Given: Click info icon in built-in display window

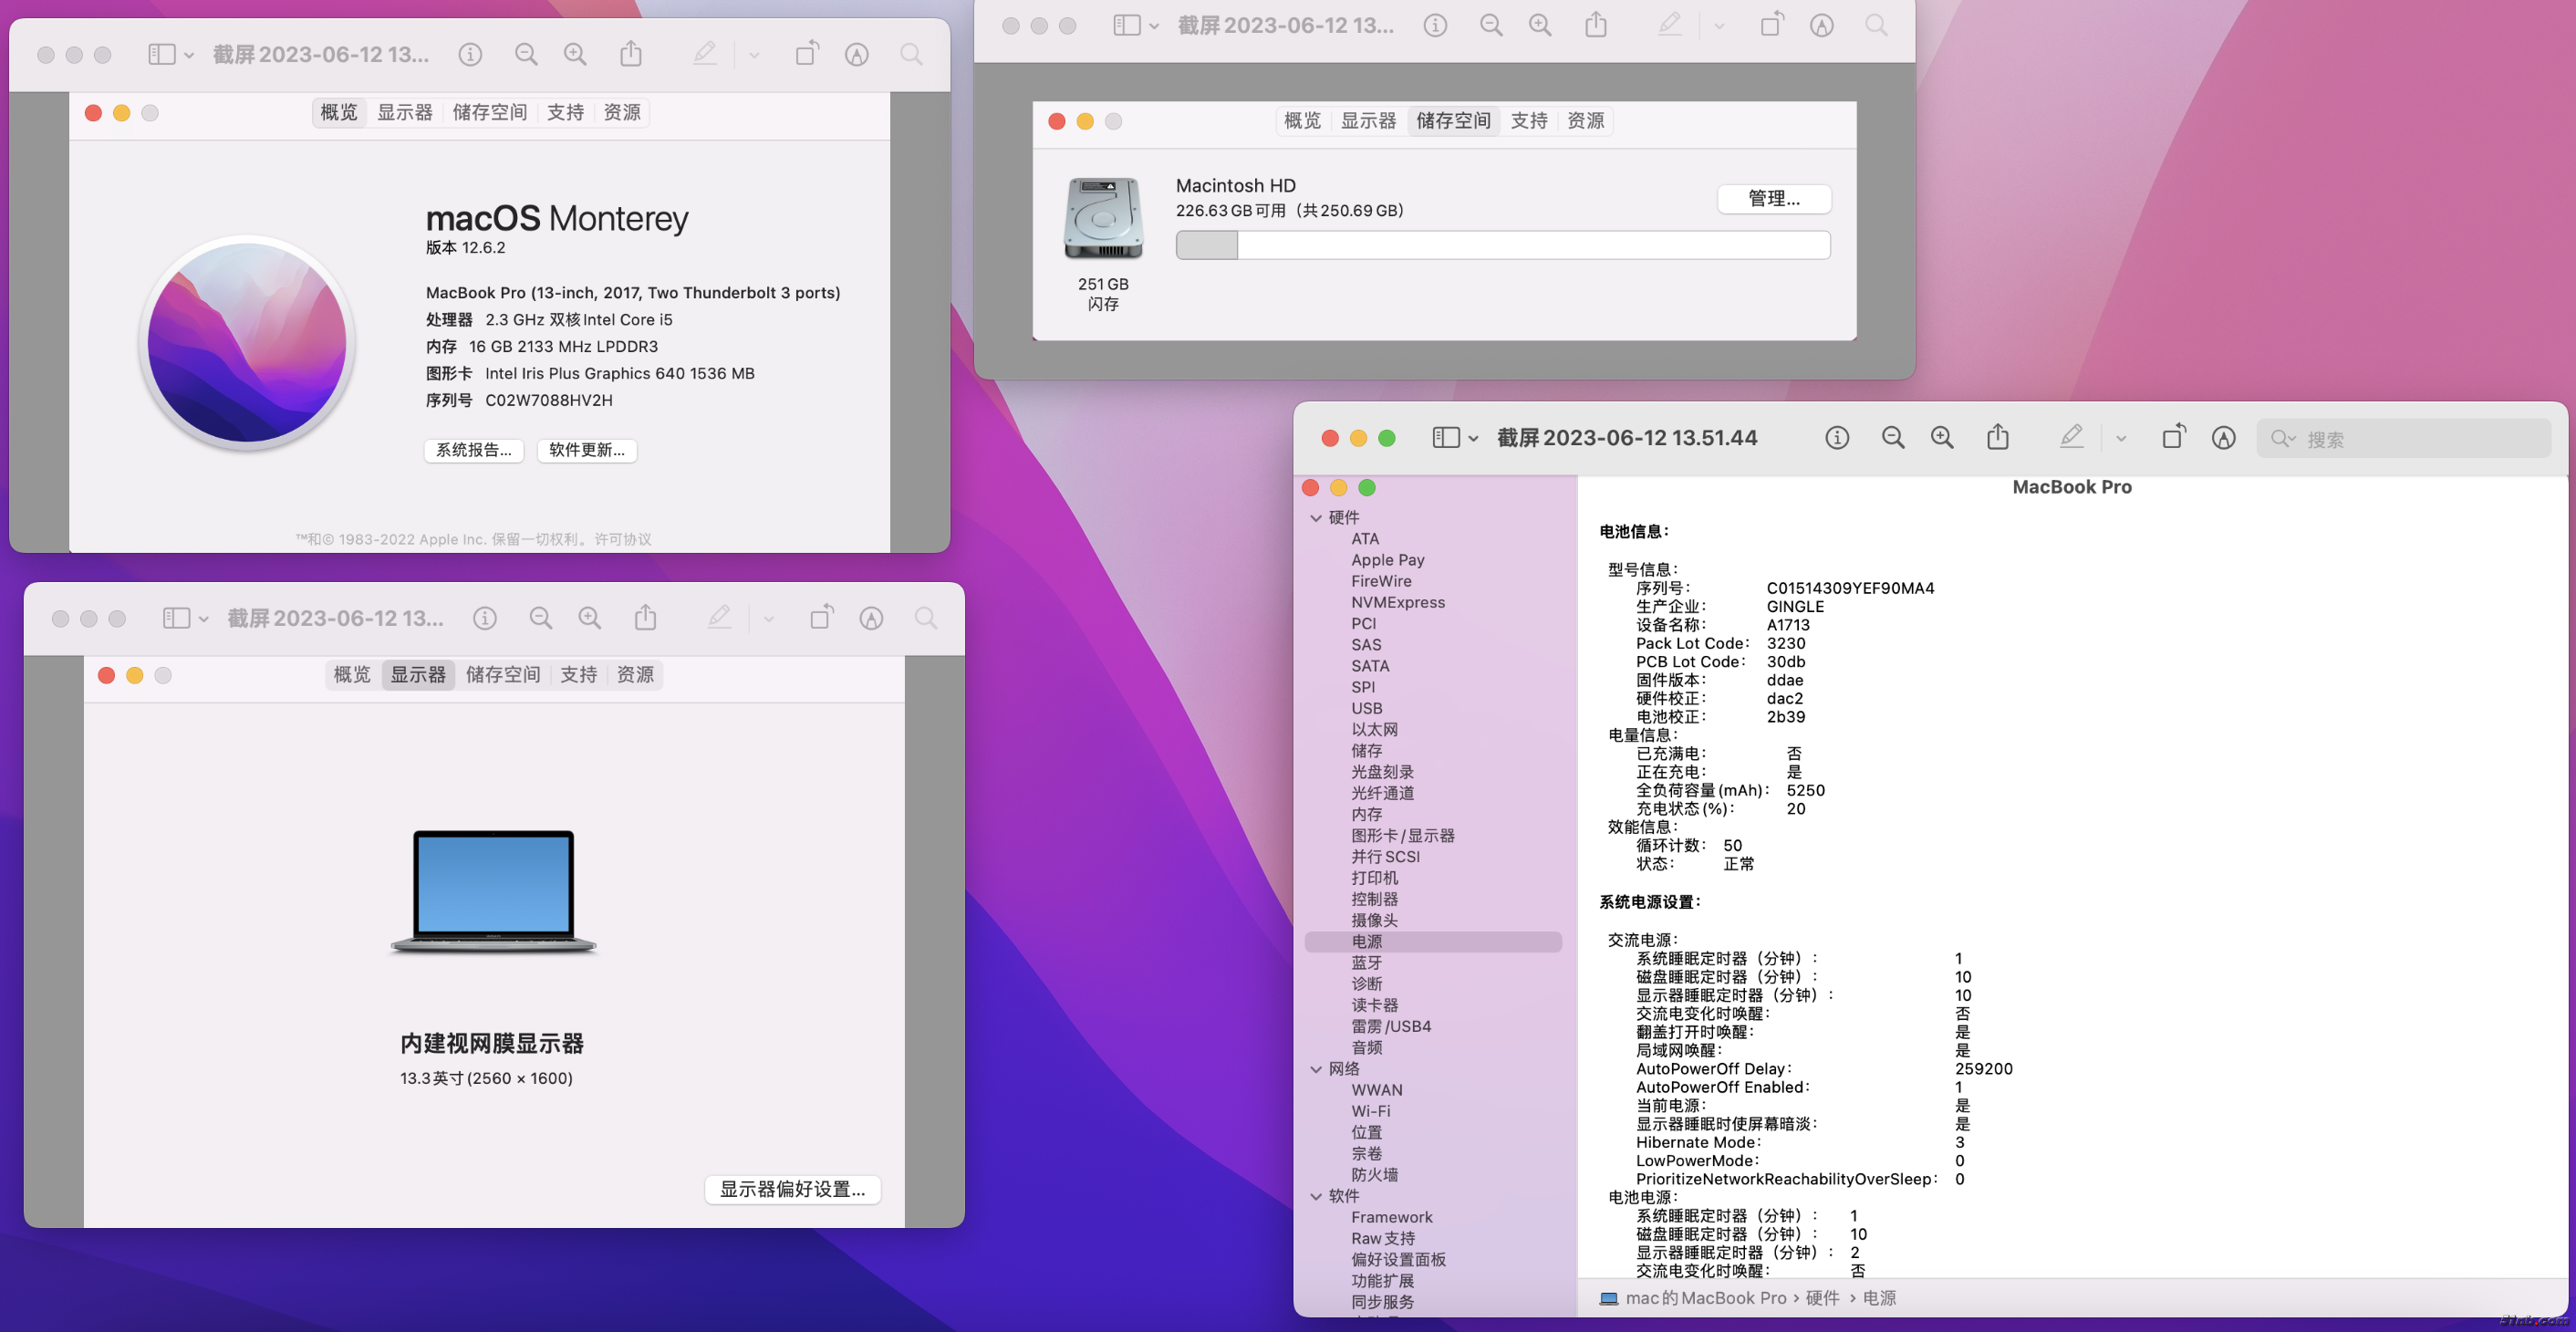Looking at the screenshot, I should point(485,618).
